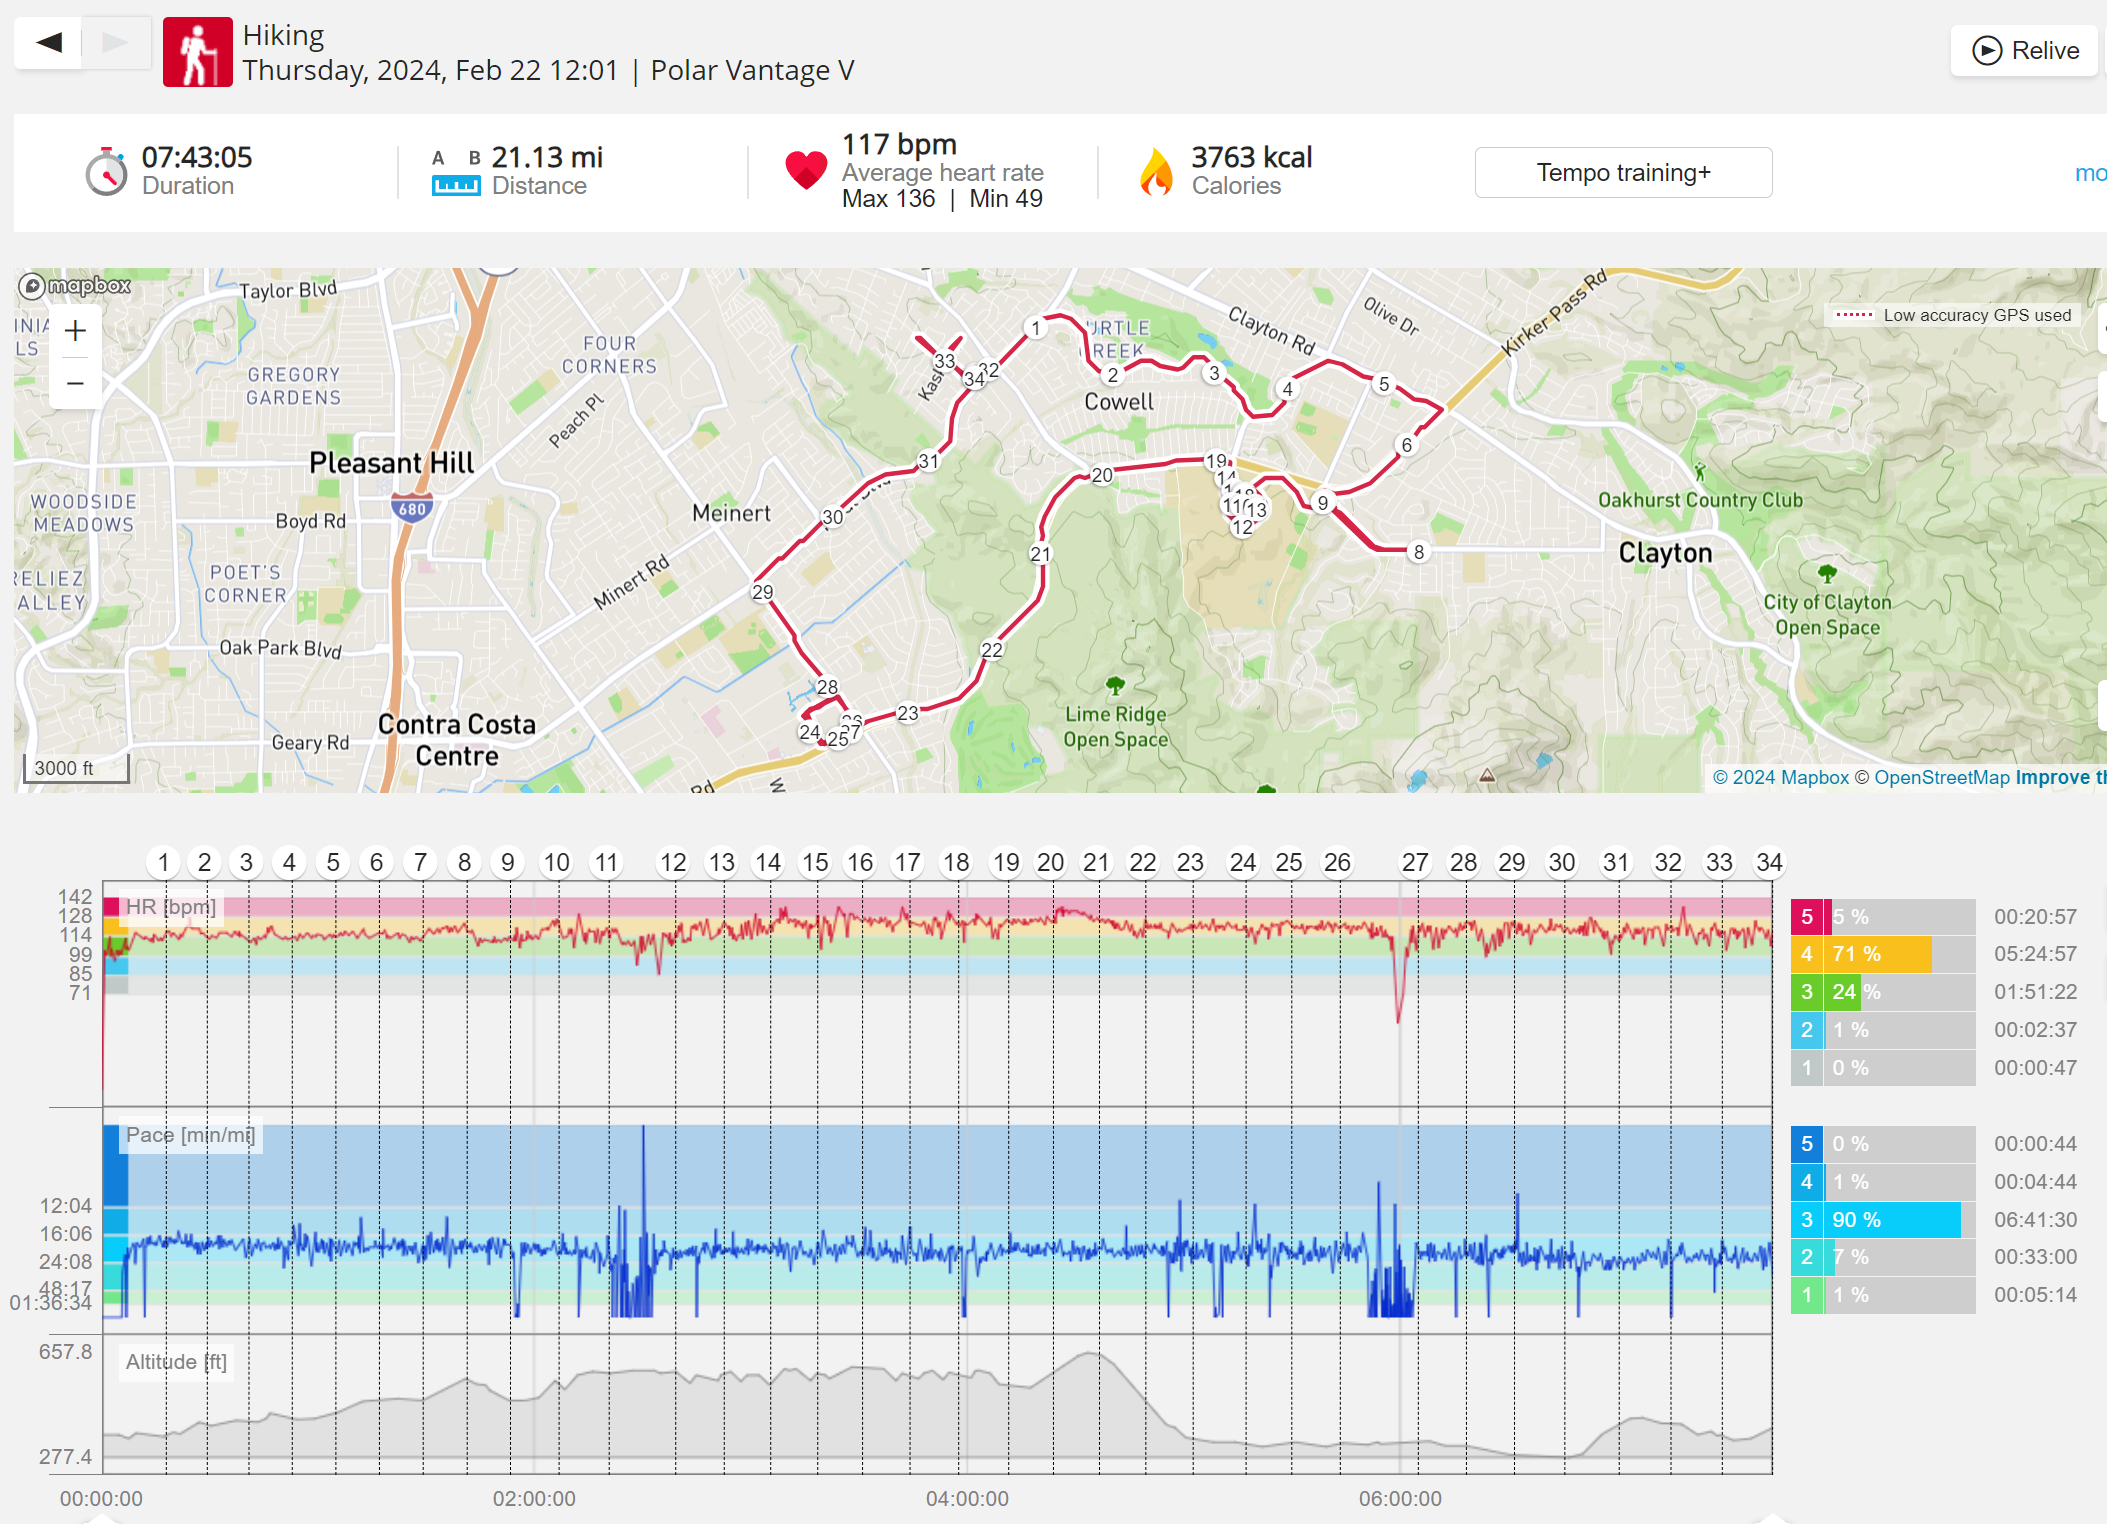Screen dimensions: 2107x1524
Task: Select heart rate zone 4 bar
Action: coord(1882,954)
